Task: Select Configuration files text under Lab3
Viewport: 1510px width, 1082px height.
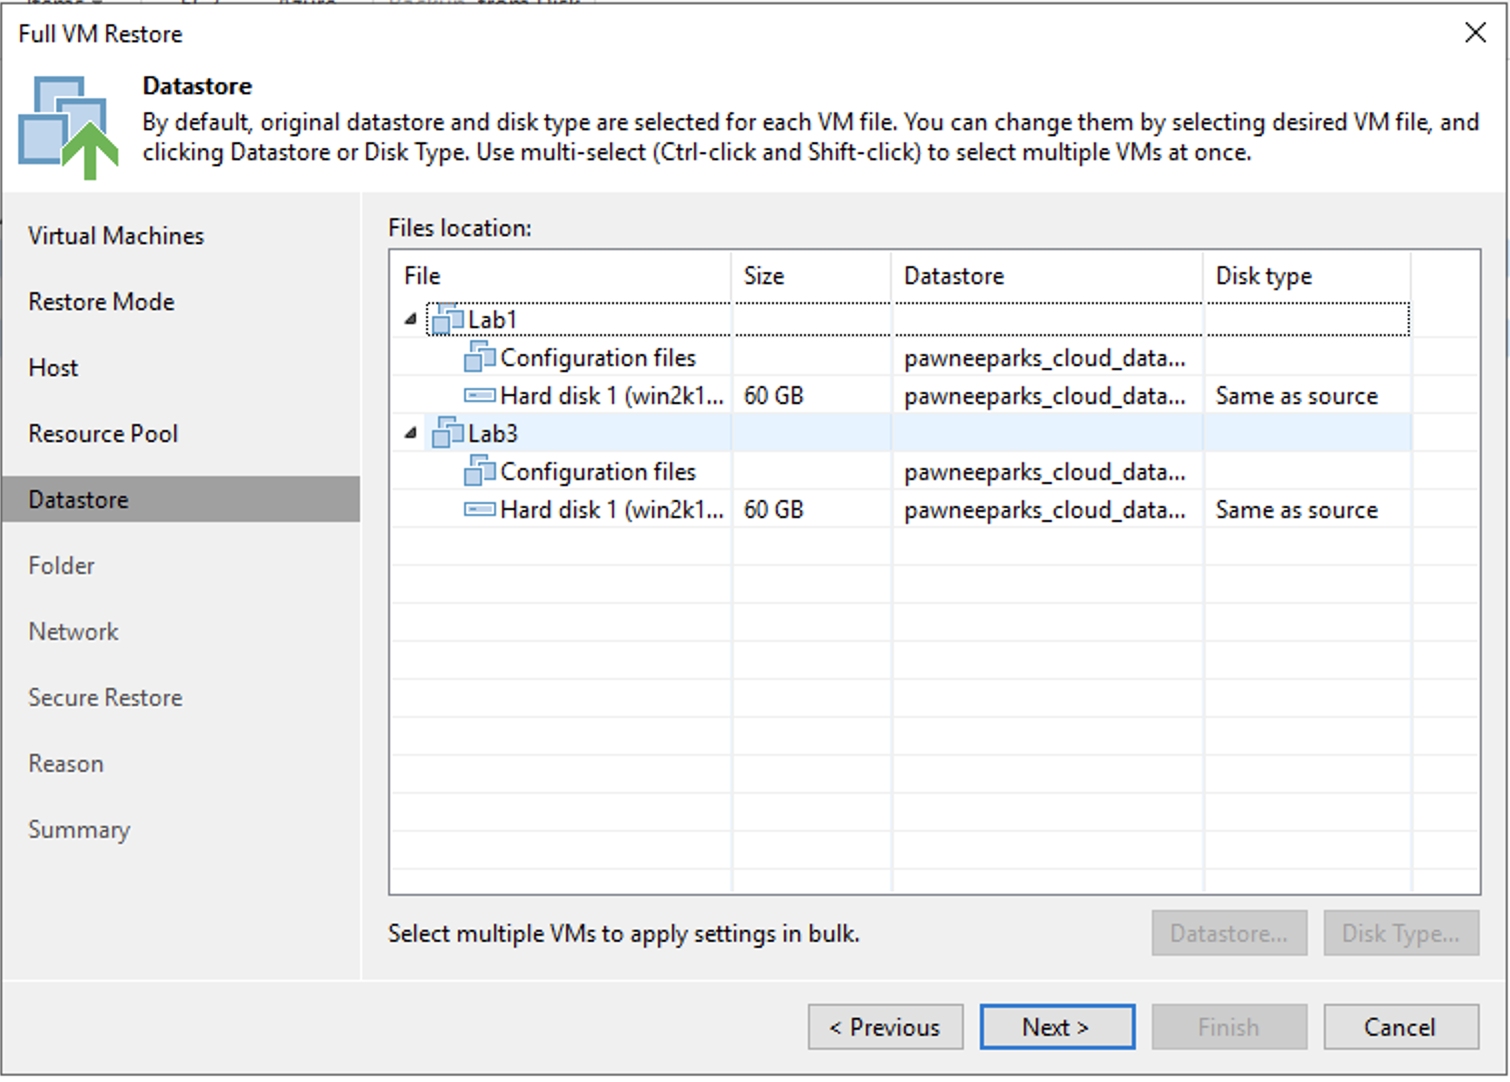Action: (x=598, y=472)
